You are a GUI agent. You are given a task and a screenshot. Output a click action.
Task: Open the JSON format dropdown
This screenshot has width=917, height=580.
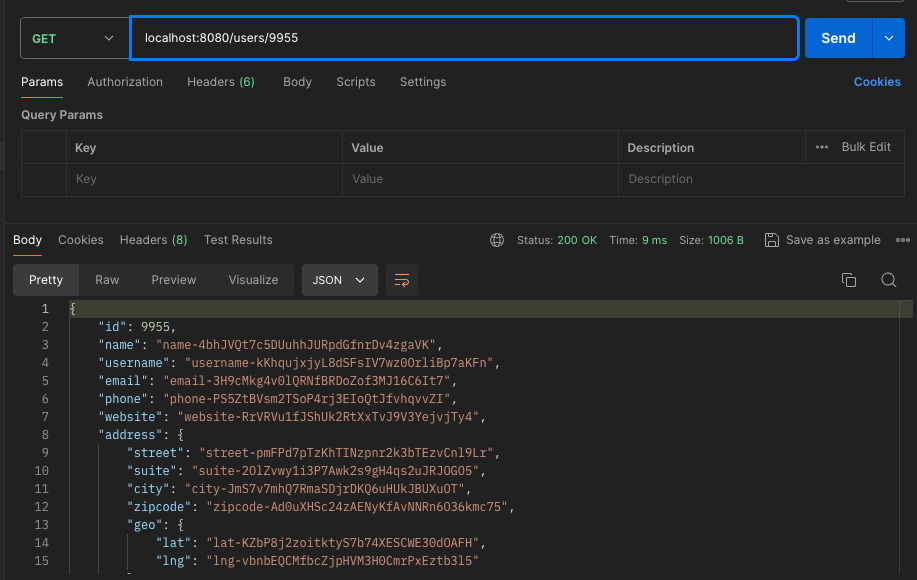pos(339,280)
